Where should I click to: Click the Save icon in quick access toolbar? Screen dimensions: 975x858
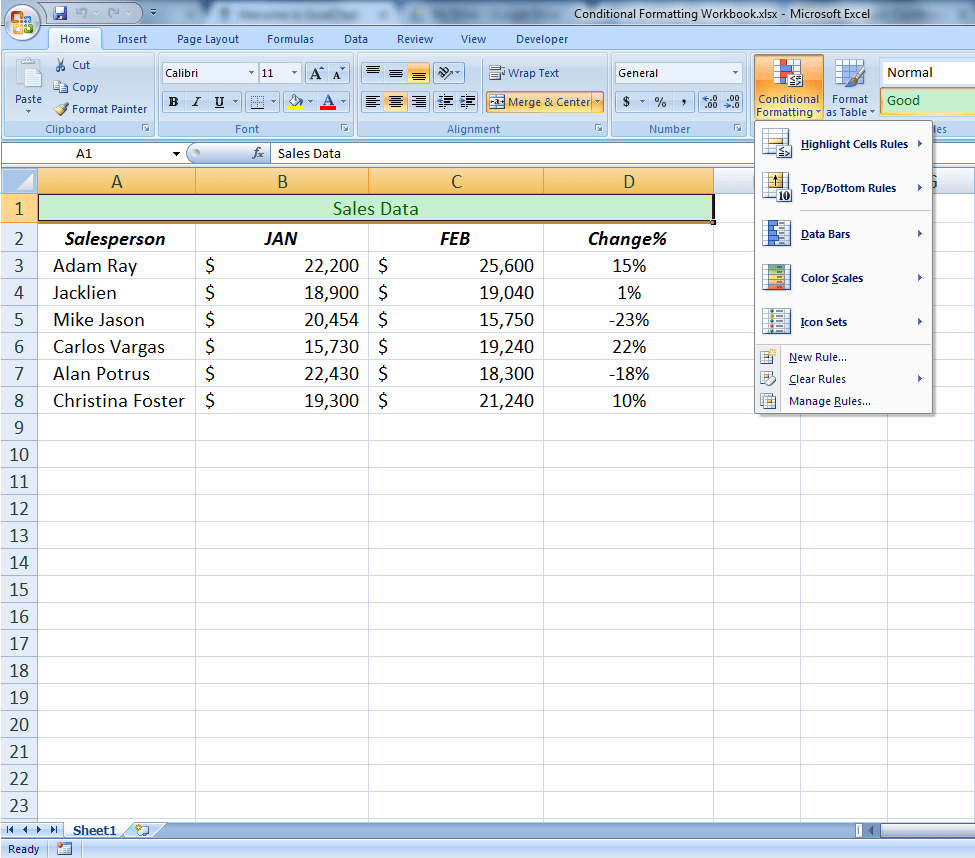[x=60, y=13]
